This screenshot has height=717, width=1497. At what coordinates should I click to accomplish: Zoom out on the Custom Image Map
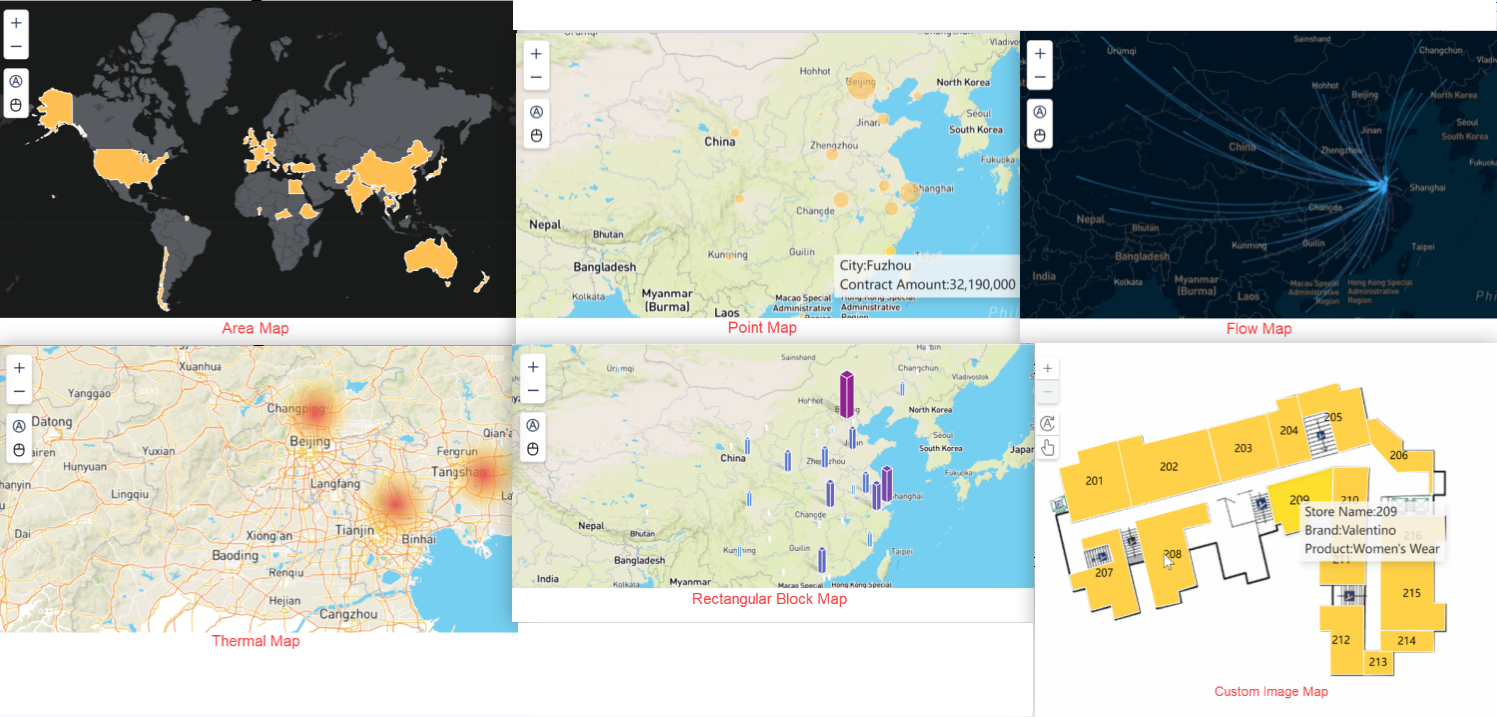(x=1047, y=390)
